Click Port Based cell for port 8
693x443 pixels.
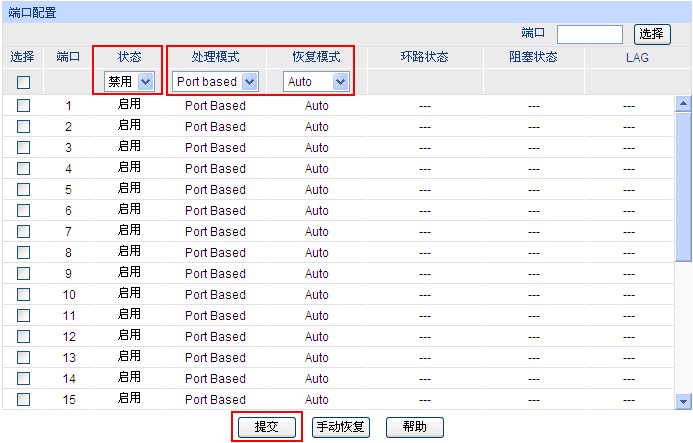215,253
